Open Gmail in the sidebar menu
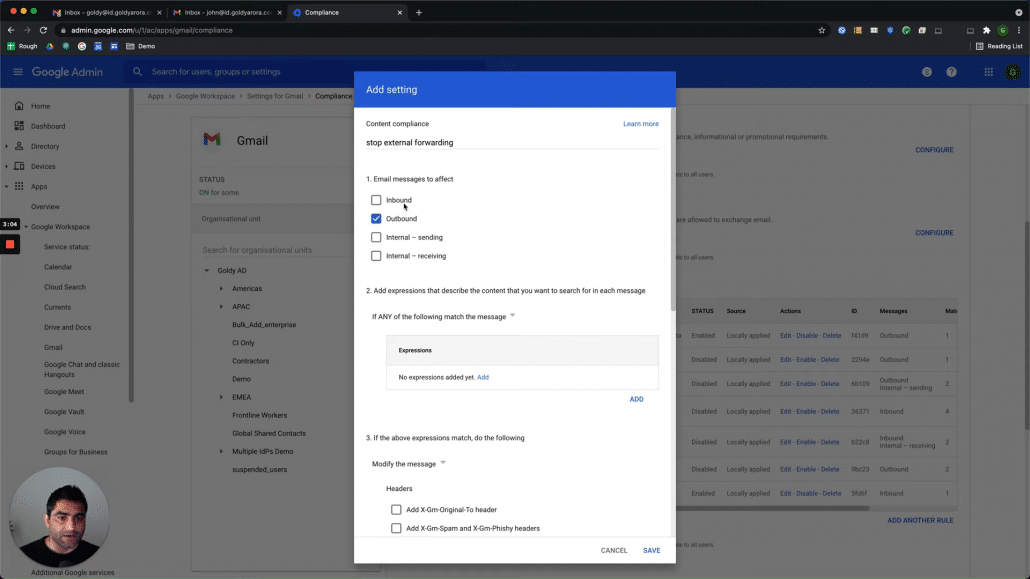 tap(53, 347)
